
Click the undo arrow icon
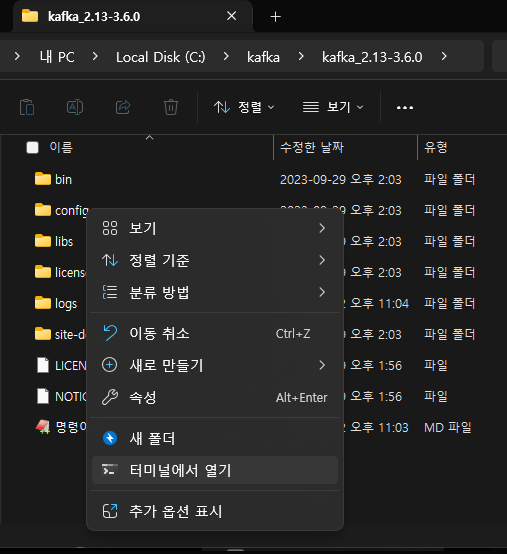pyautogui.click(x=110, y=333)
